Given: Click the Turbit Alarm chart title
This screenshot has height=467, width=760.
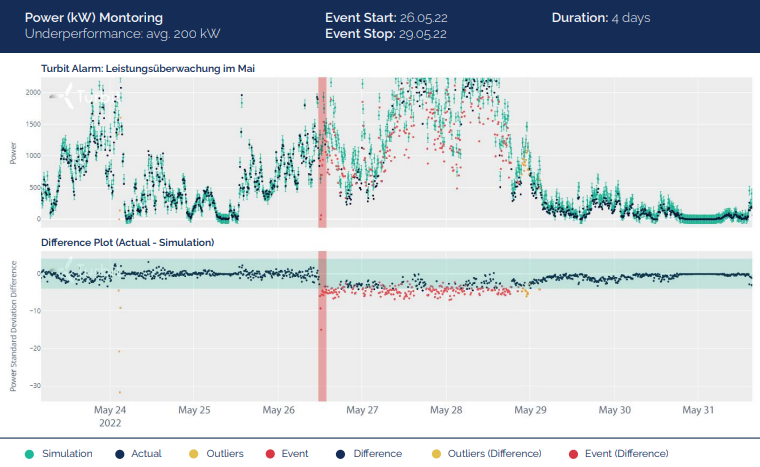Looking at the screenshot, I should [152, 68].
